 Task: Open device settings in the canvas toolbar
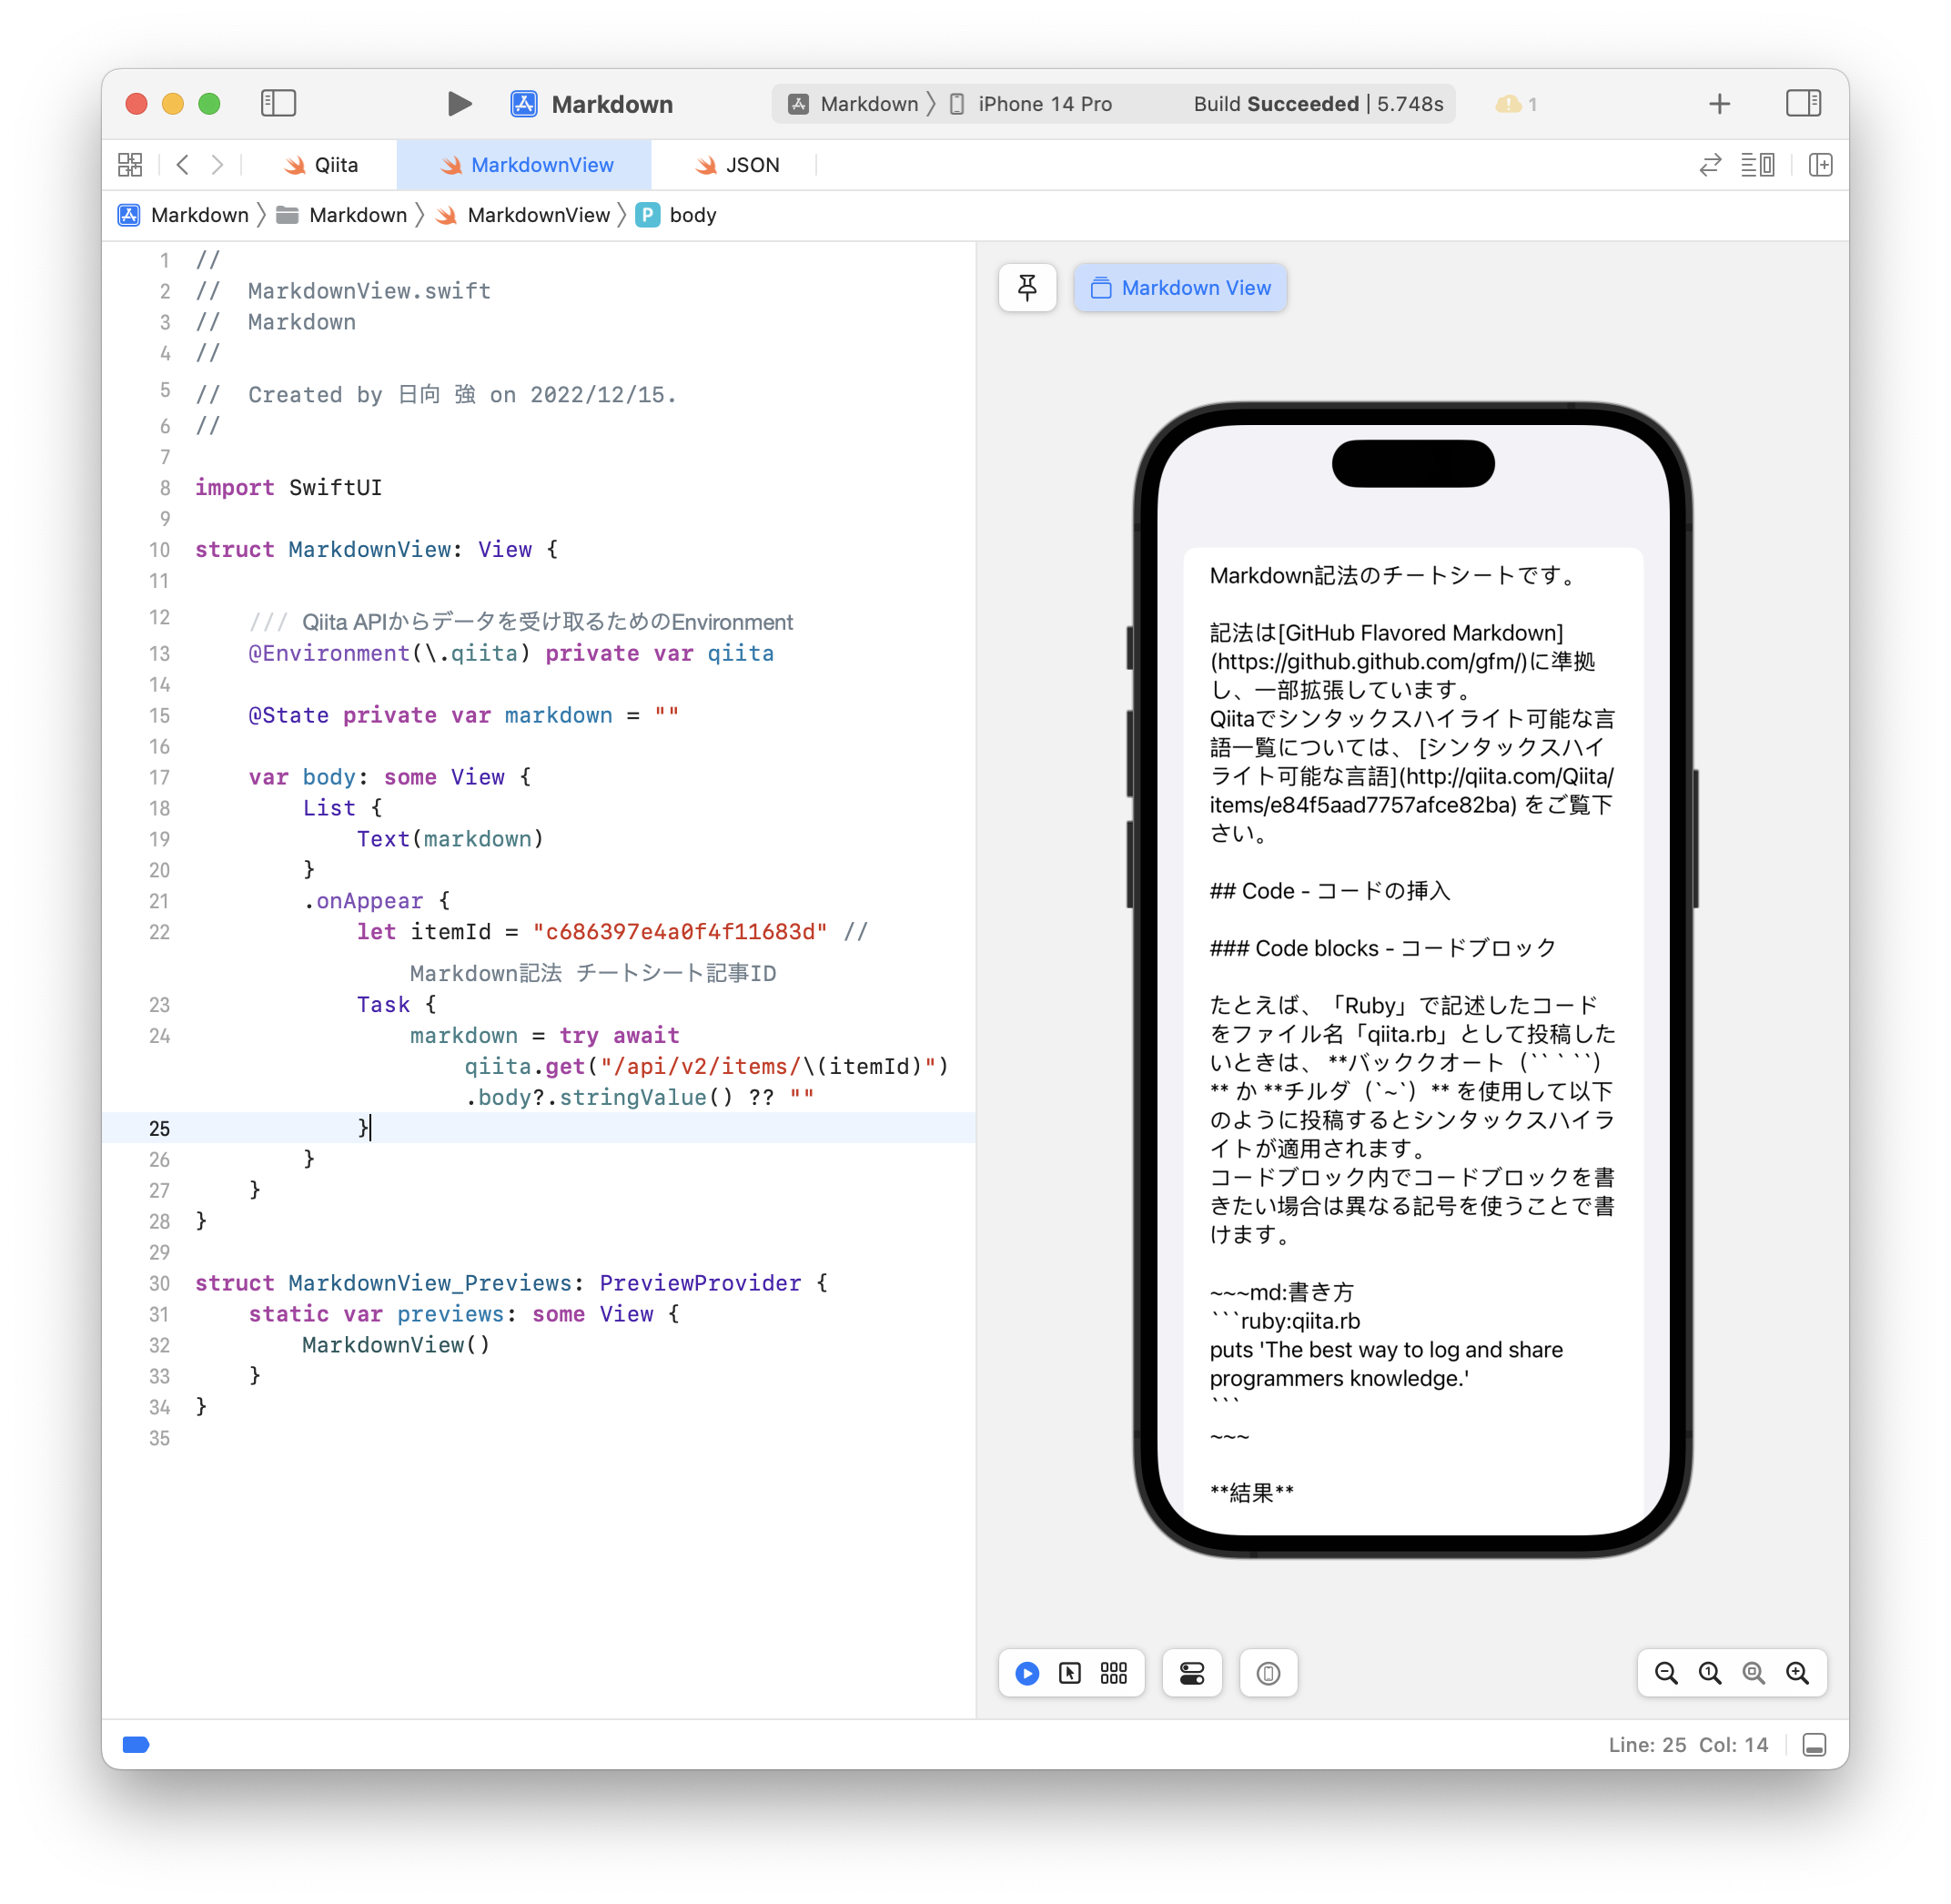pos(1192,1673)
